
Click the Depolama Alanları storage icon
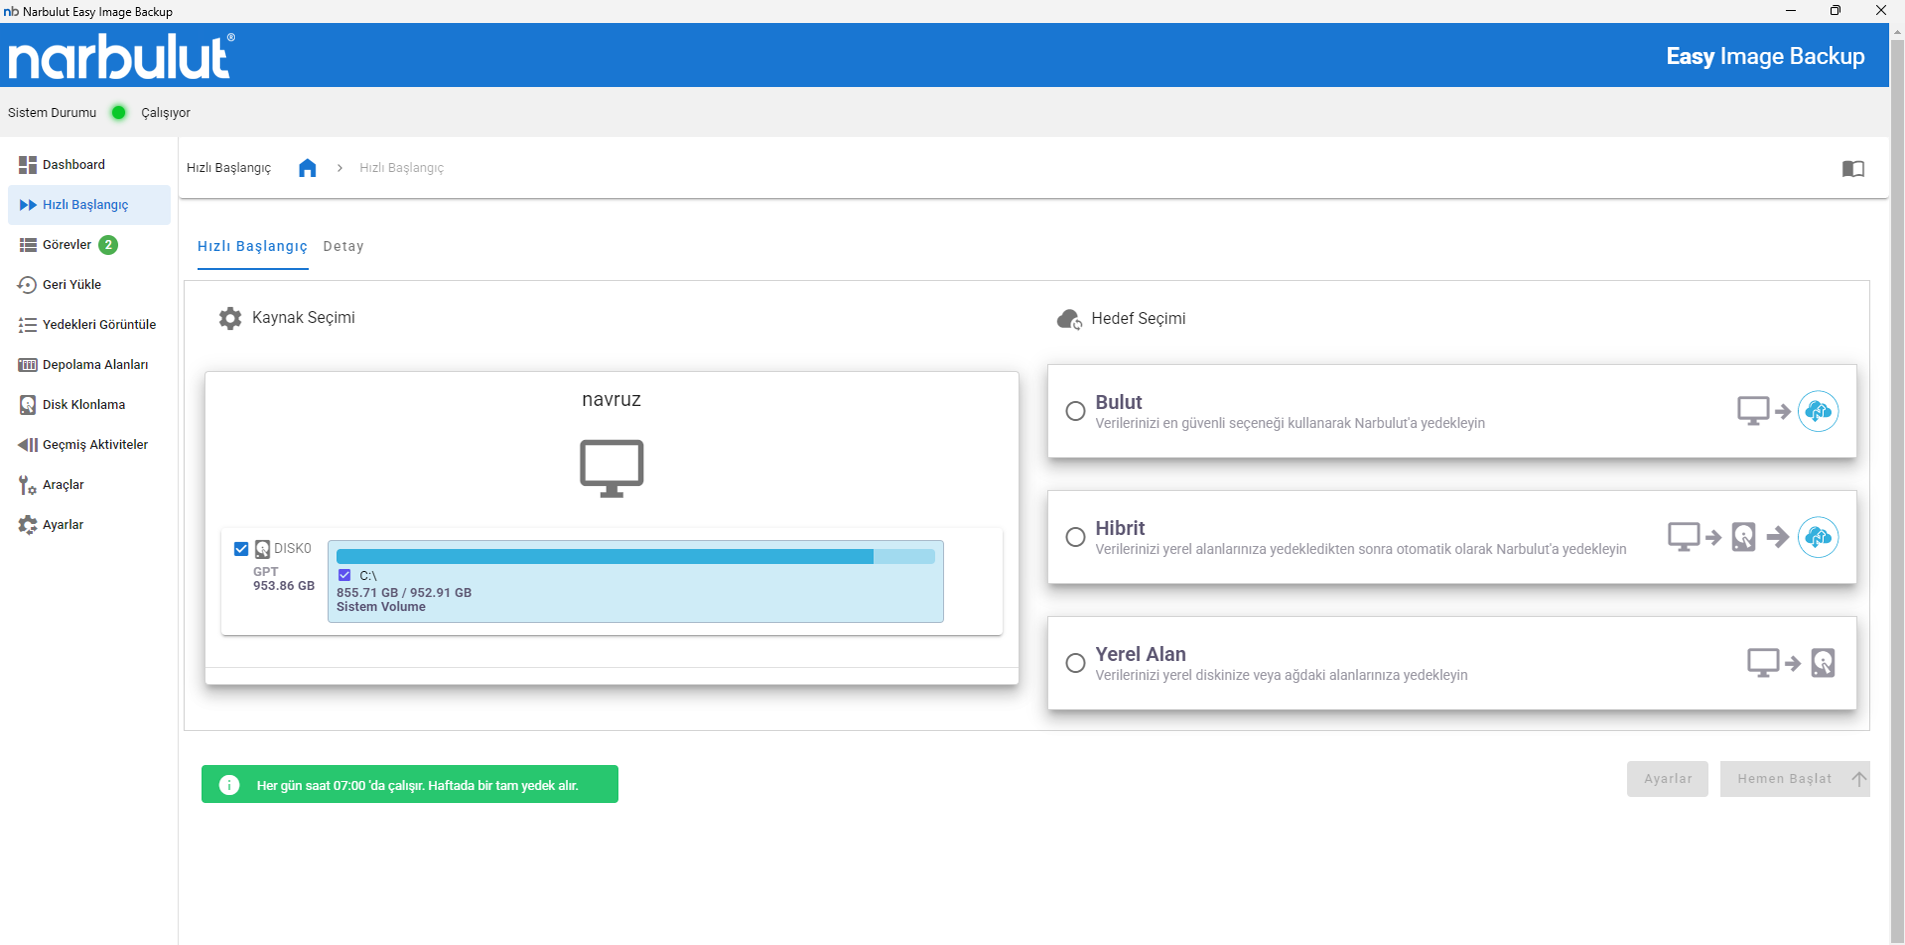[27, 365]
